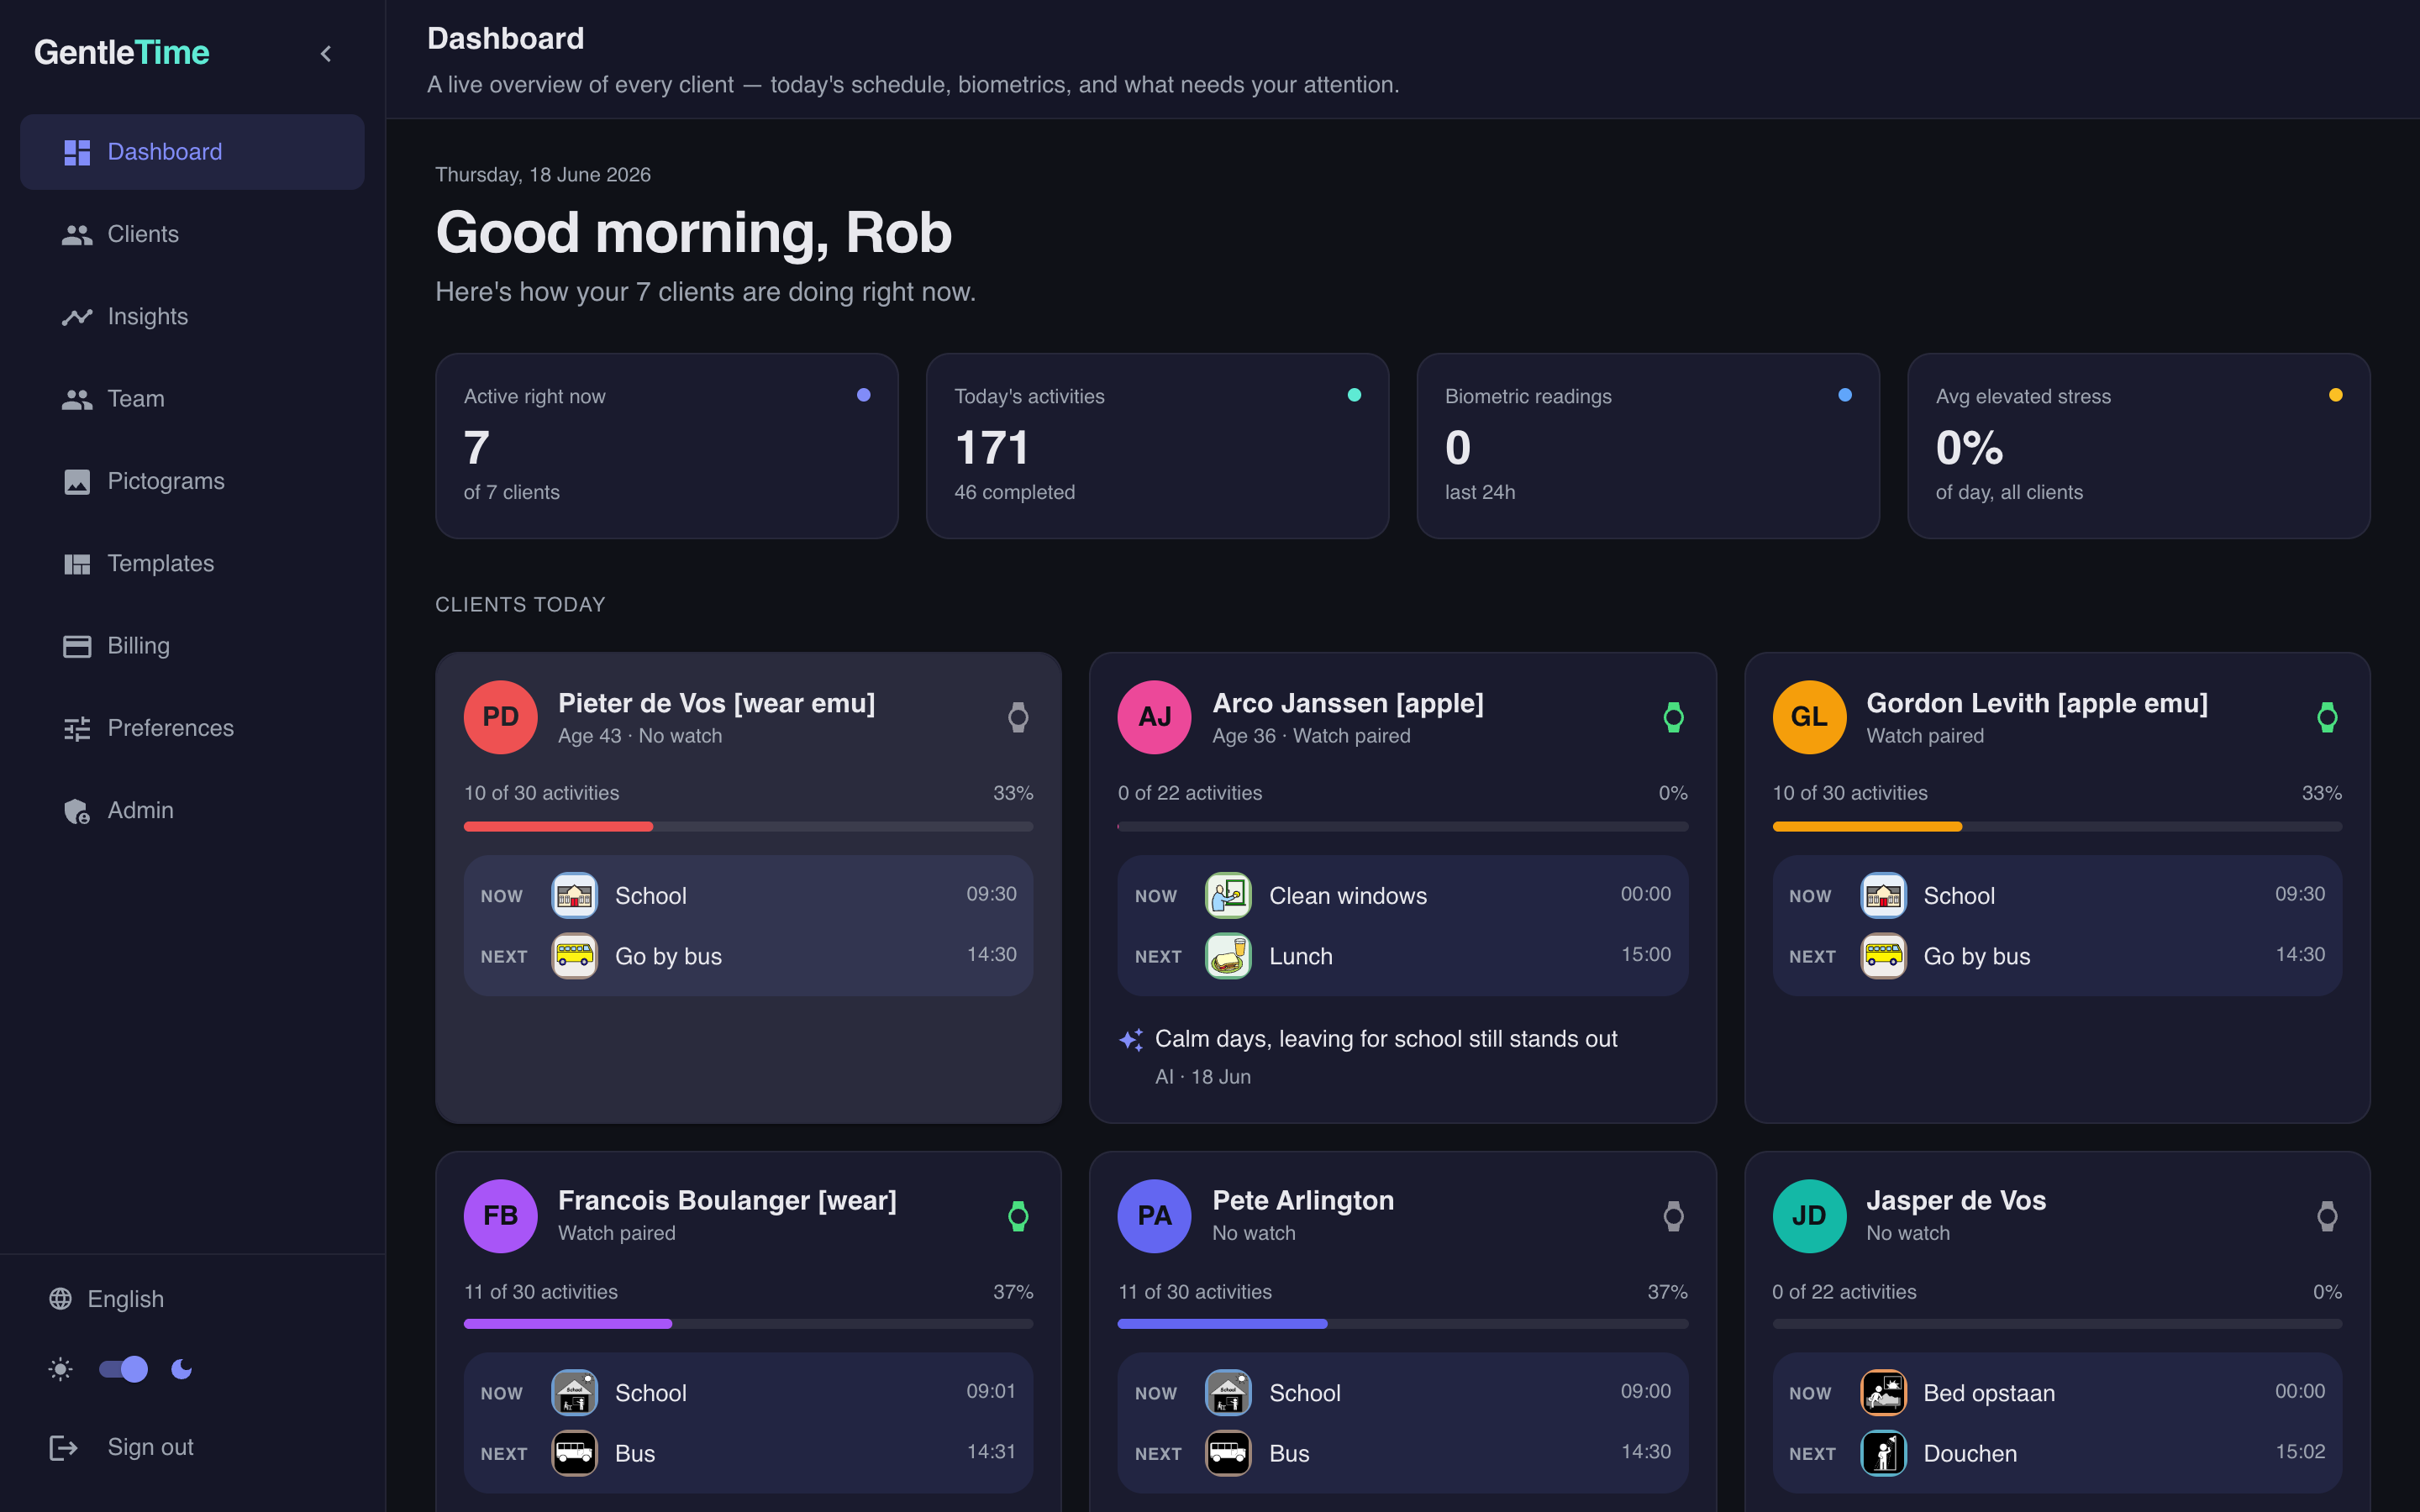Open the Active right now stat card
This screenshot has width=2420, height=1512.
(x=667, y=446)
